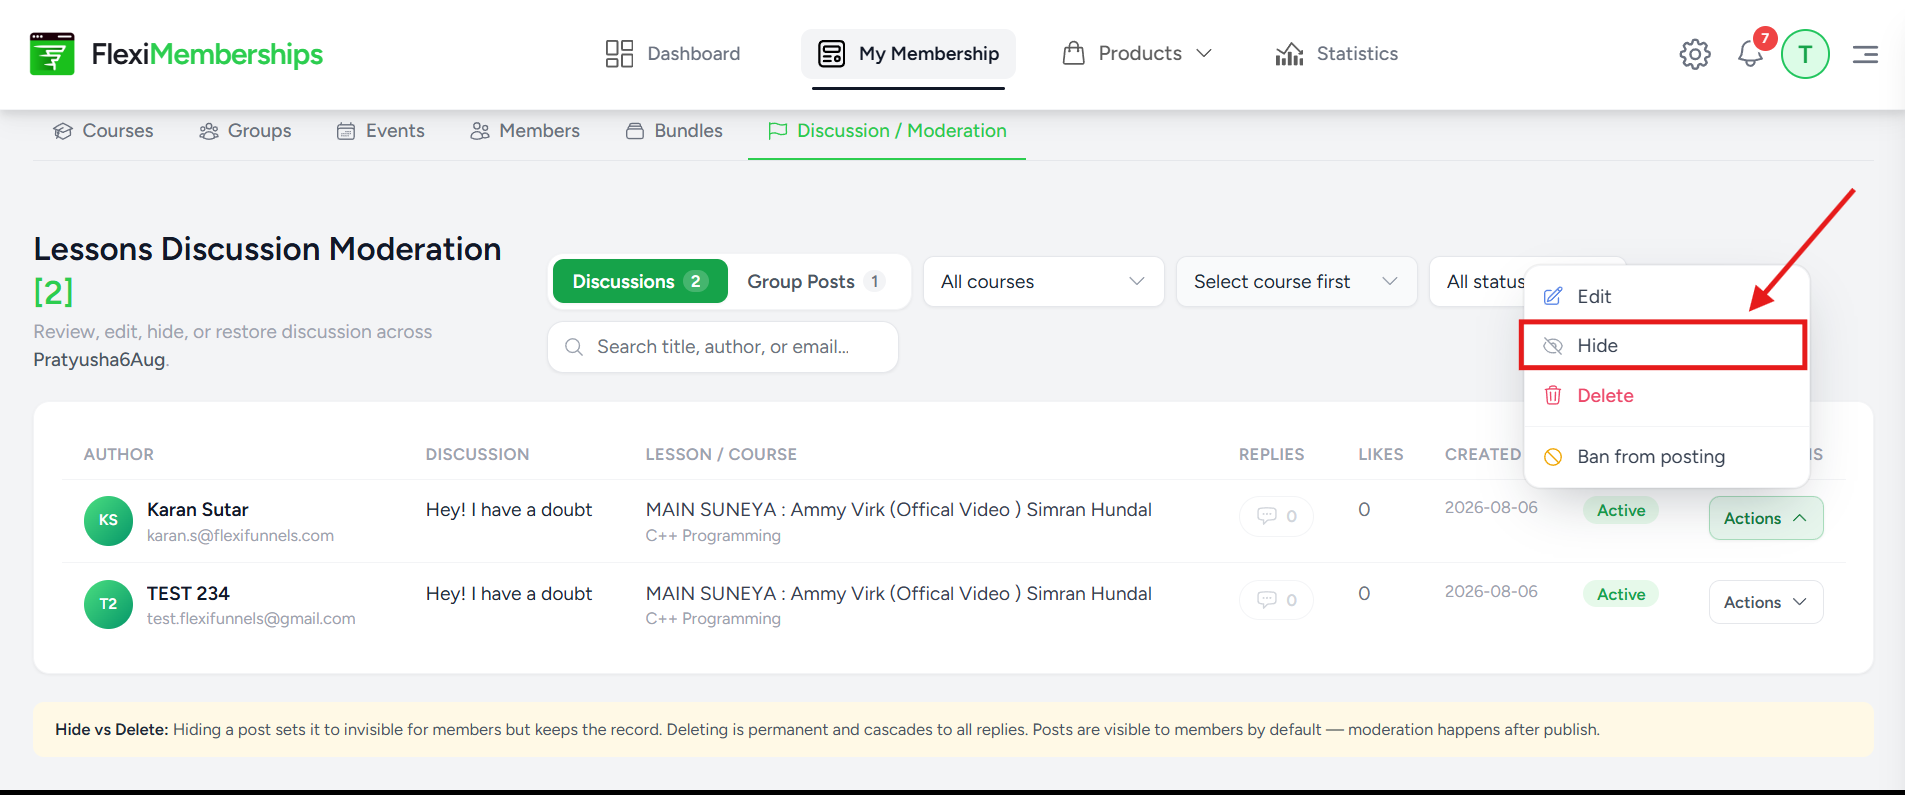Click TEST 234's lesson title text
The height and width of the screenshot is (795, 1905).
899,594
